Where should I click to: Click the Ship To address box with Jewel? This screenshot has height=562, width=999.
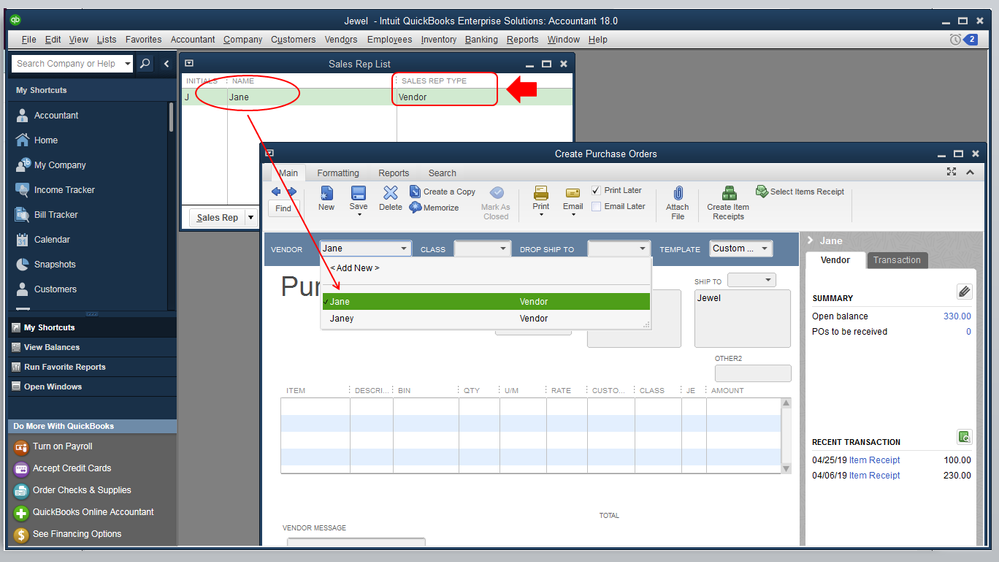[742, 319]
